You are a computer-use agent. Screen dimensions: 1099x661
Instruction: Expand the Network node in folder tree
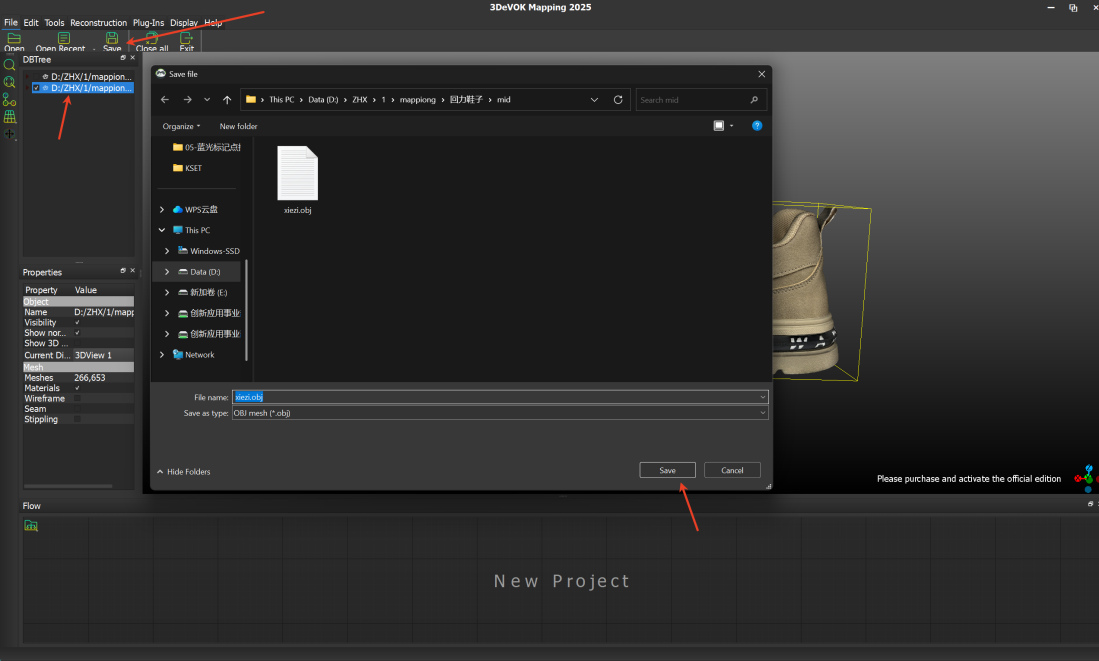pyautogui.click(x=162, y=355)
